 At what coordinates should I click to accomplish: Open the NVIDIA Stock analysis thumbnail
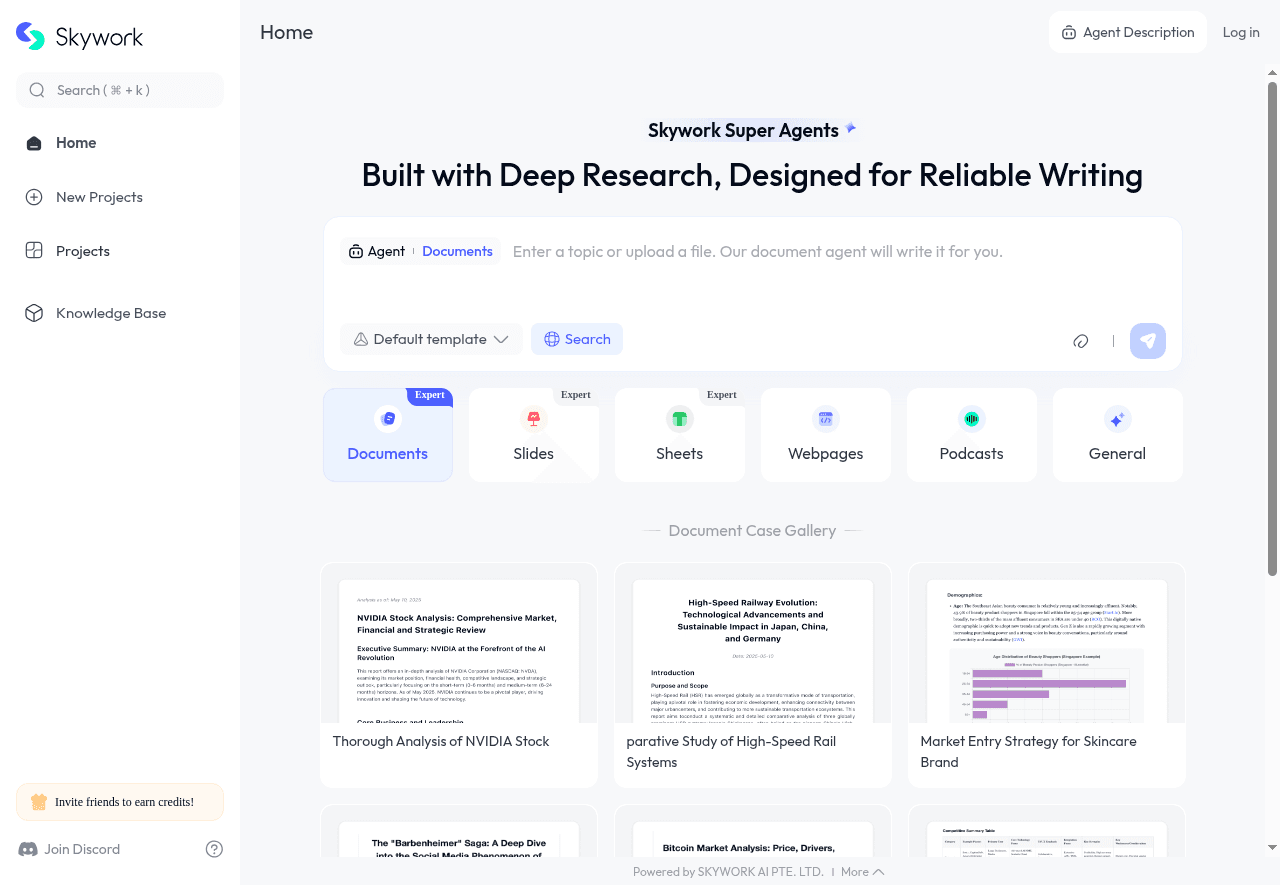coord(459,650)
